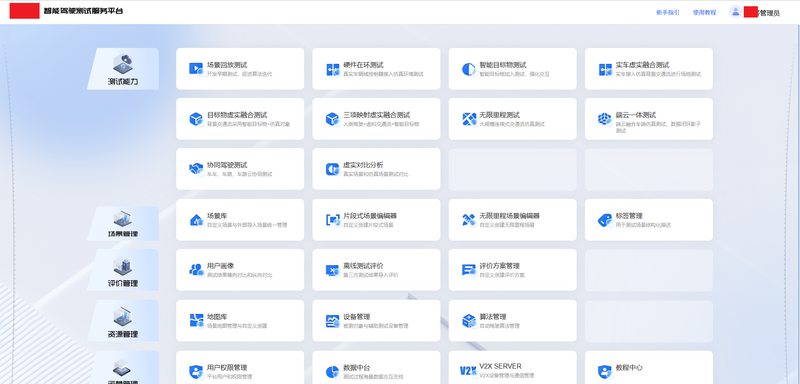Select the 智能目标物测试 half-circle icon
Screen dimensions: 800x384
point(468,69)
